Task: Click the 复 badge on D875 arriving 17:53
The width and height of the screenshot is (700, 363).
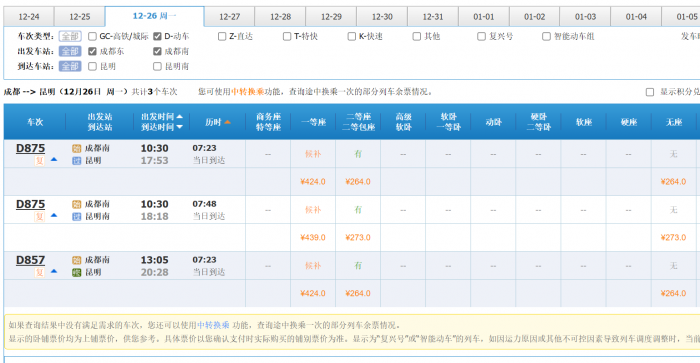Action: (40, 161)
